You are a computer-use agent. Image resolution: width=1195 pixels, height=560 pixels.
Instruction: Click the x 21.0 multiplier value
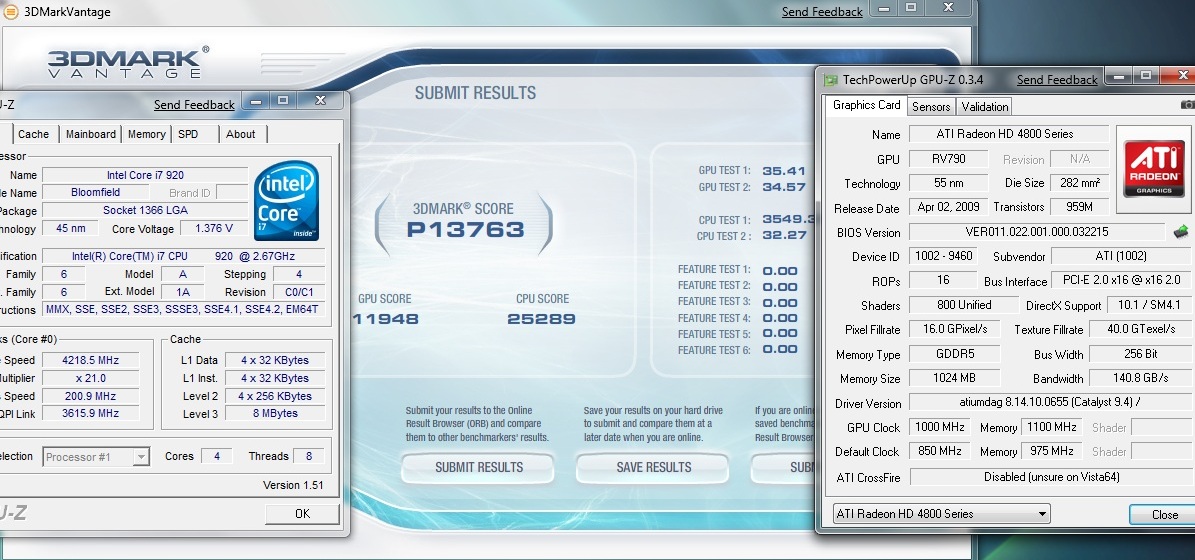pos(91,378)
